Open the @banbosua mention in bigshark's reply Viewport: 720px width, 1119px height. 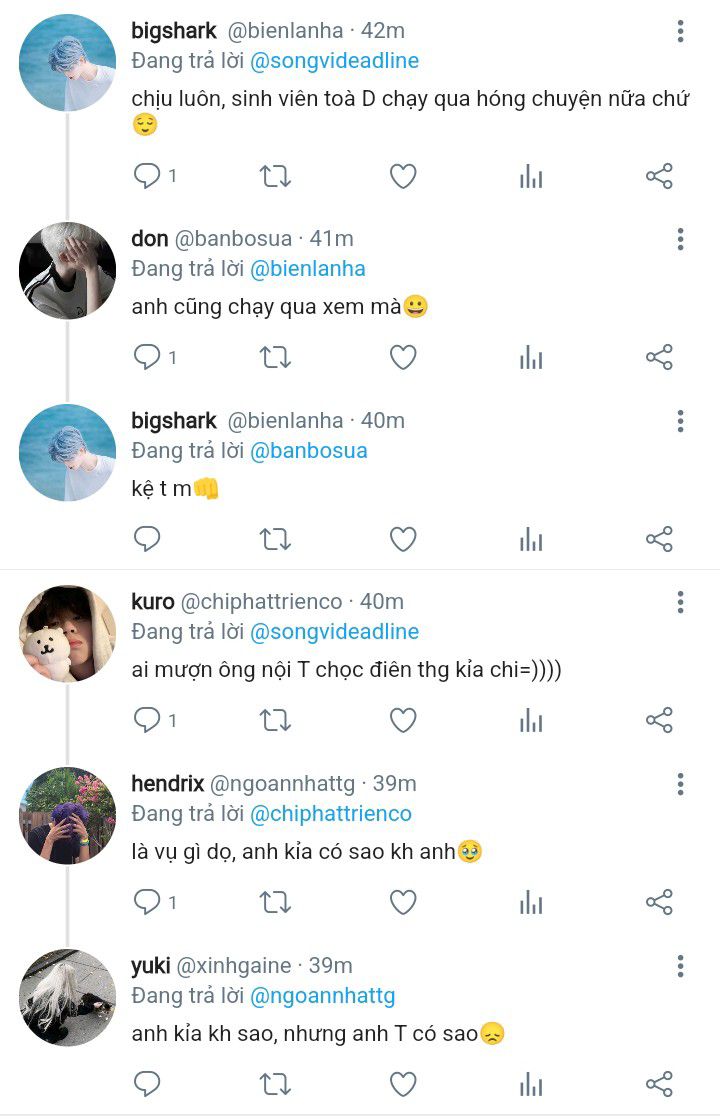pos(308,451)
